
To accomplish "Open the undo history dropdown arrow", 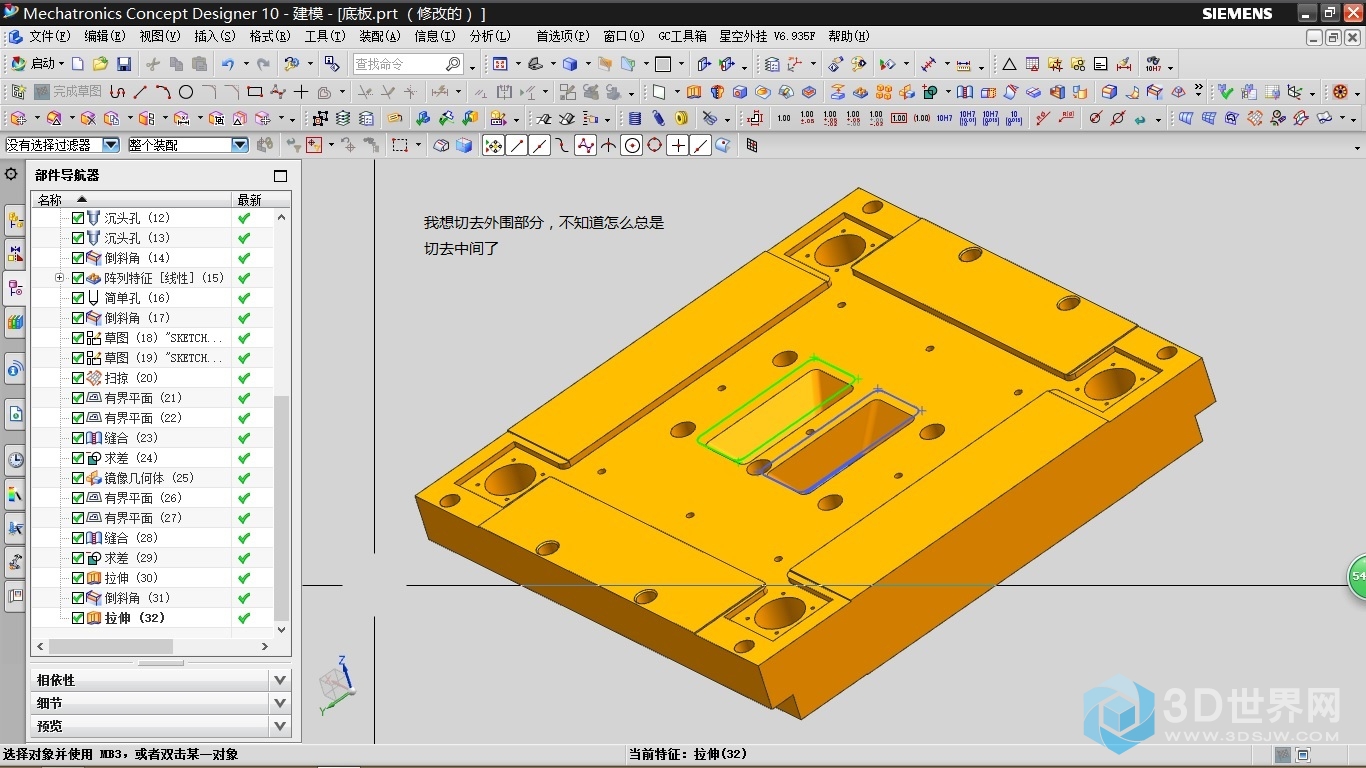I will (x=245, y=64).
